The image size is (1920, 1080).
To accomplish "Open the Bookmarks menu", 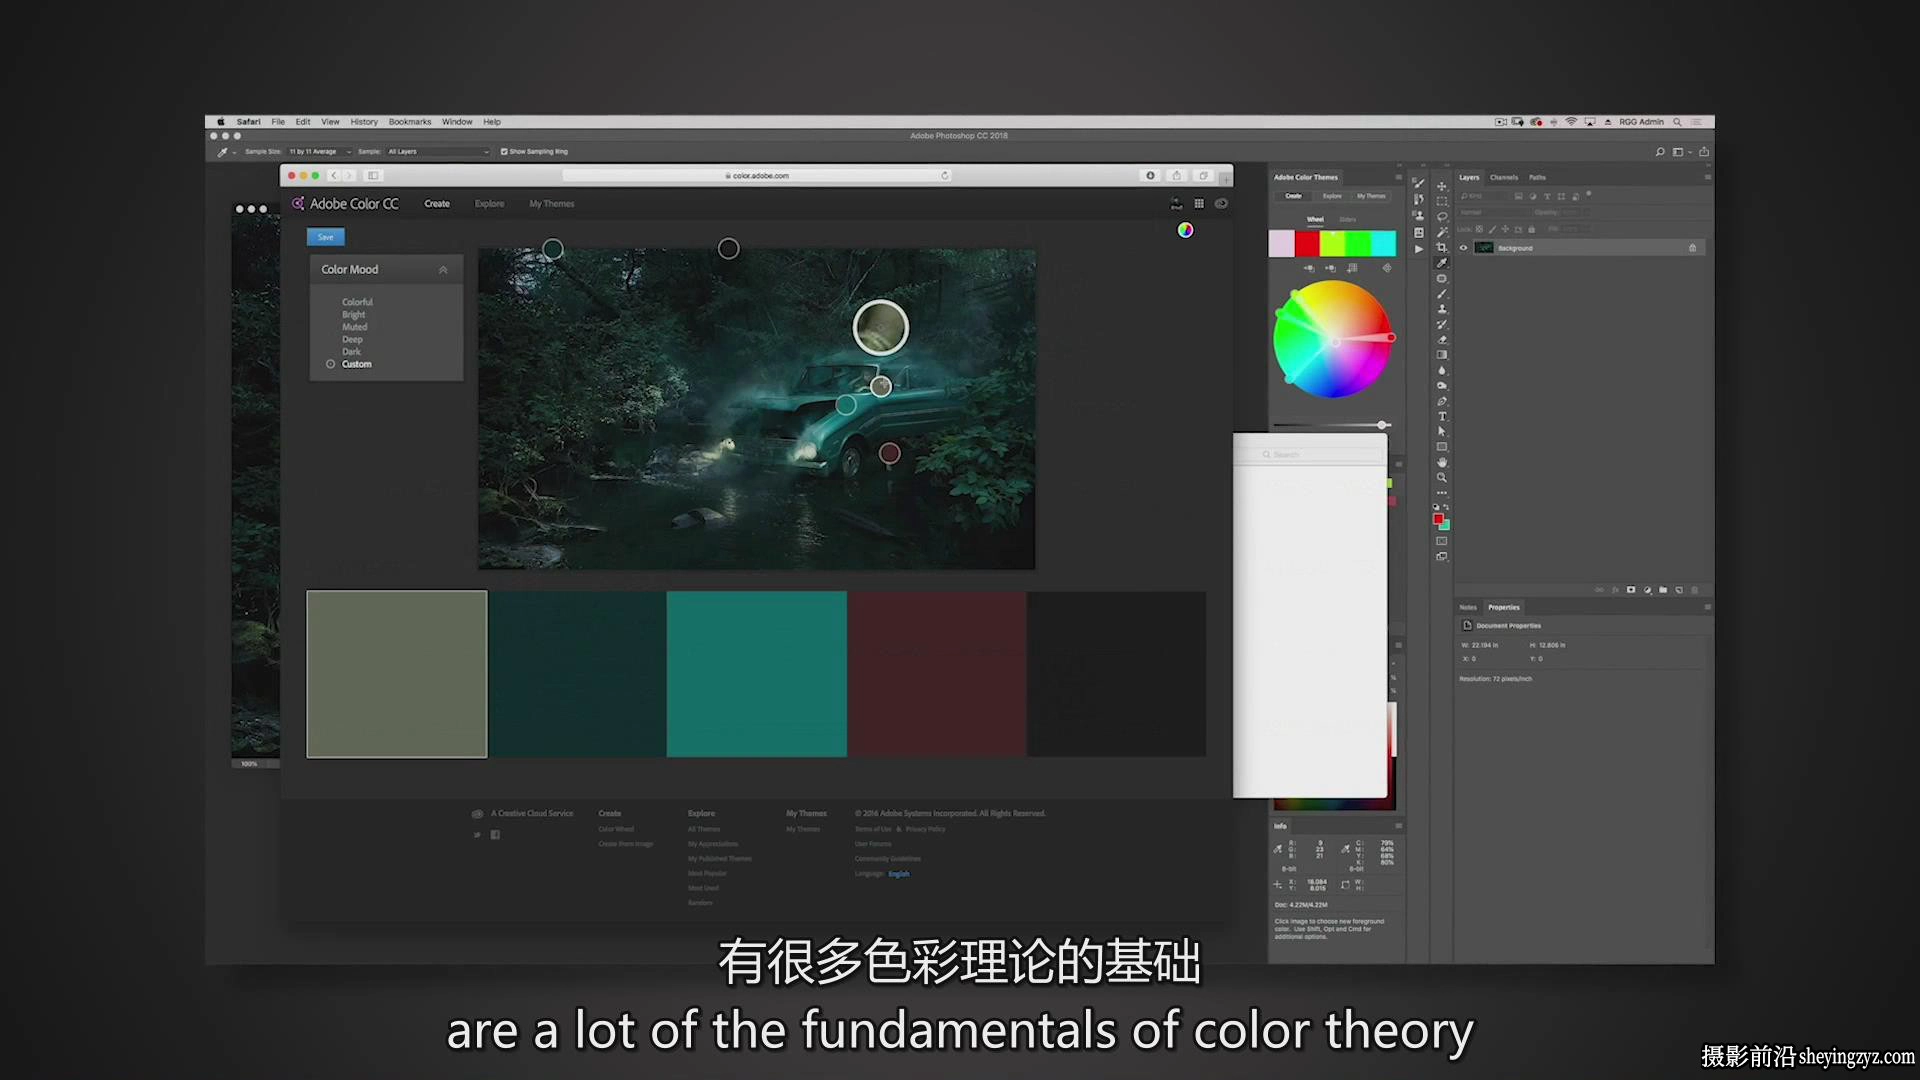I will coord(410,122).
